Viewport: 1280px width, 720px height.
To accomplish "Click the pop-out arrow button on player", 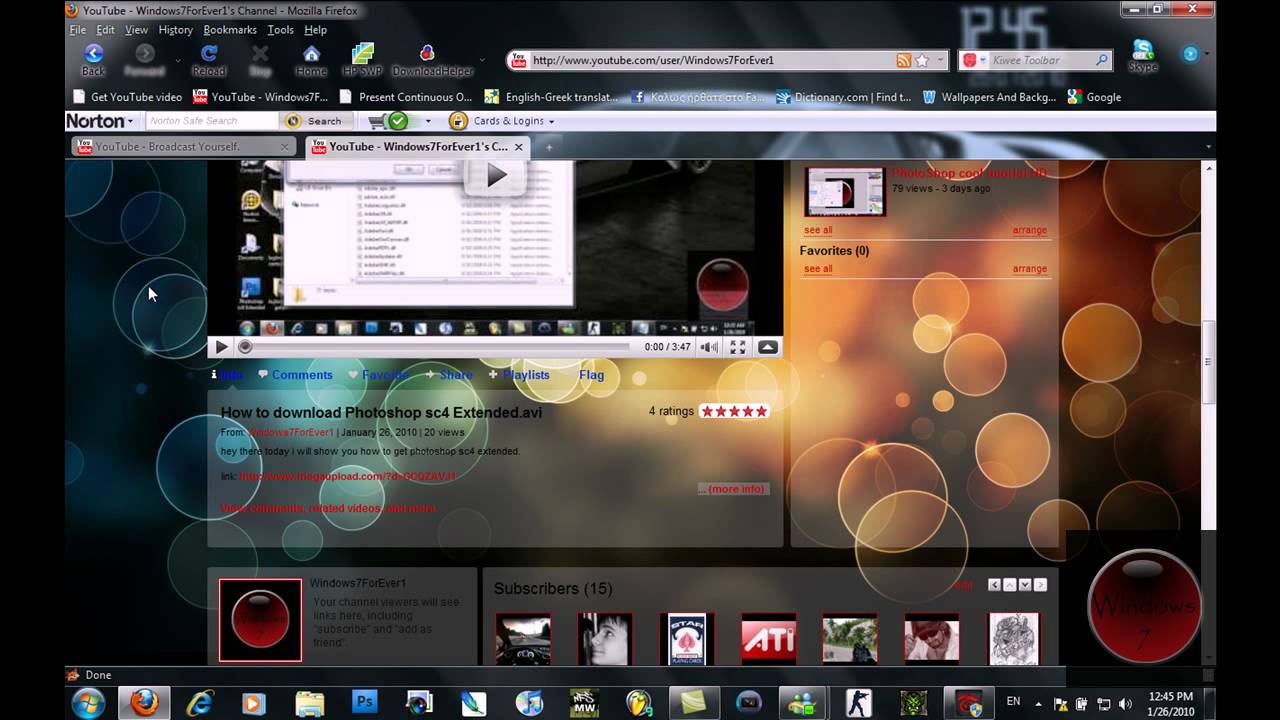I will [767, 347].
